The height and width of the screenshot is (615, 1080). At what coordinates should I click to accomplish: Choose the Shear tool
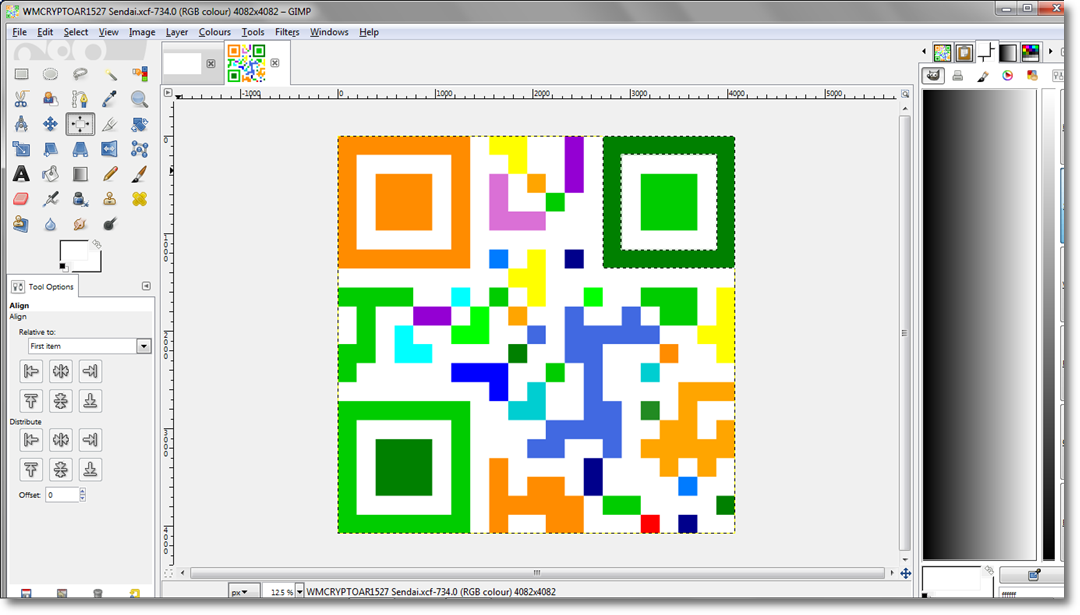point(50,149)
